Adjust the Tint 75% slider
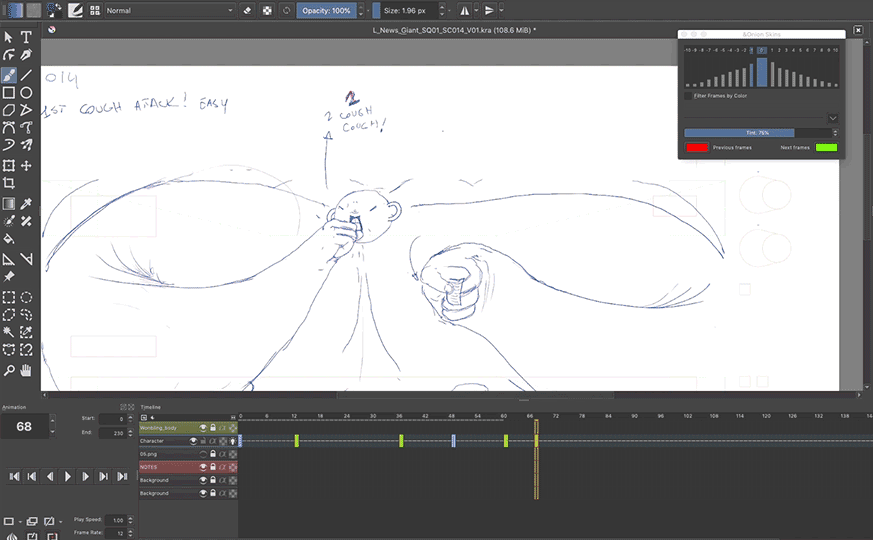 coord(757,132)
